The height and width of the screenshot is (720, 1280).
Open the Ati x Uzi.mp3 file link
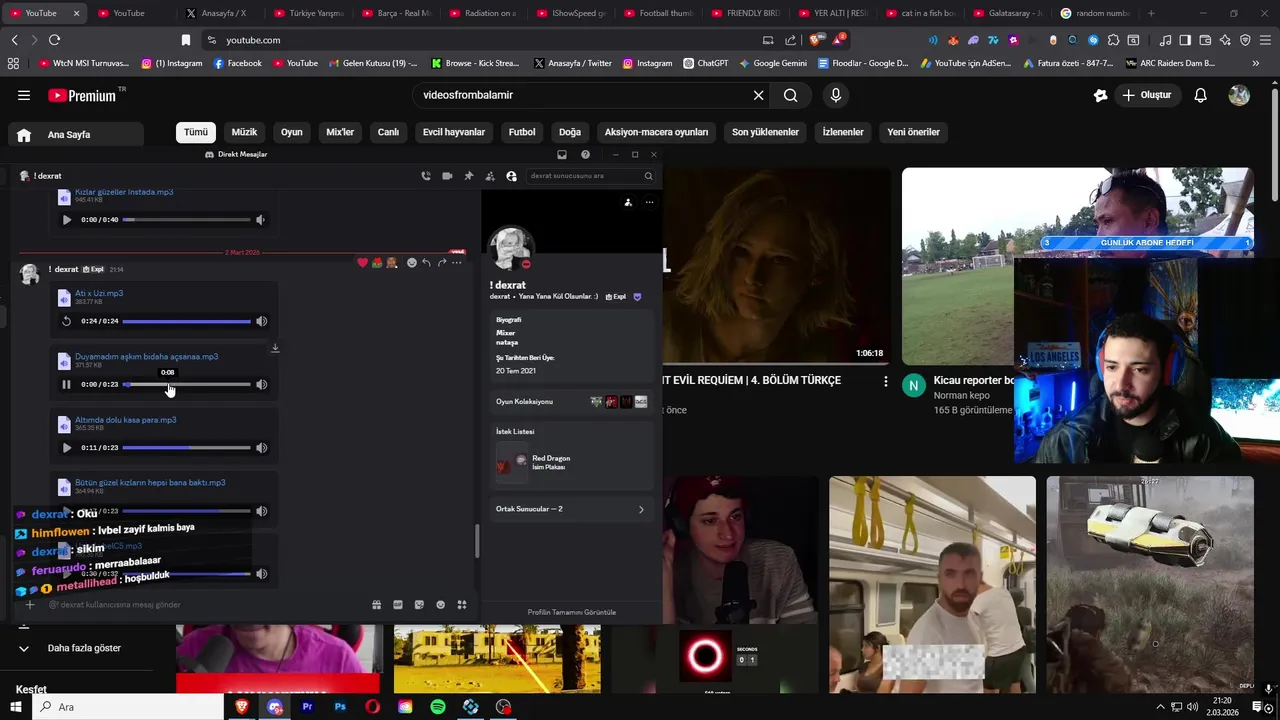pyautogui.click(x=99, y=293)
